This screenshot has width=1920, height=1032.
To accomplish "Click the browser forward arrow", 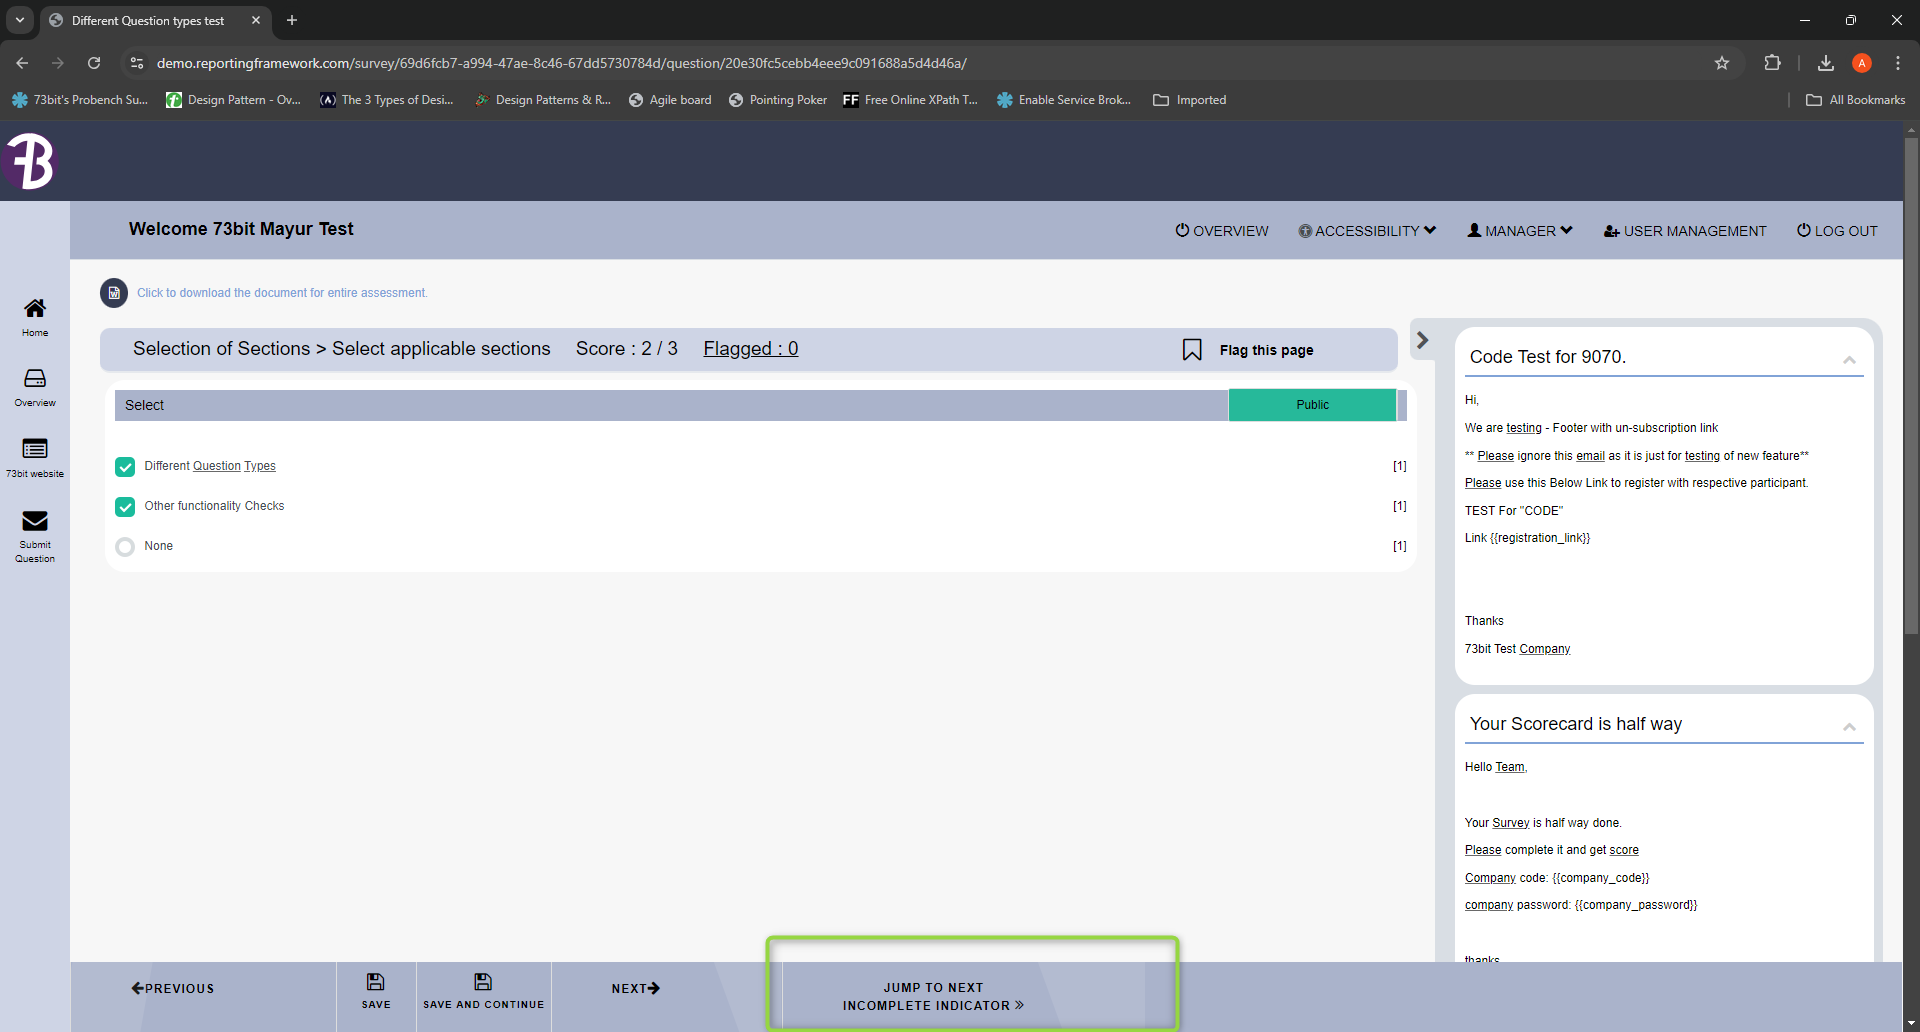I will pyautogui.click(x=58, y=63).
